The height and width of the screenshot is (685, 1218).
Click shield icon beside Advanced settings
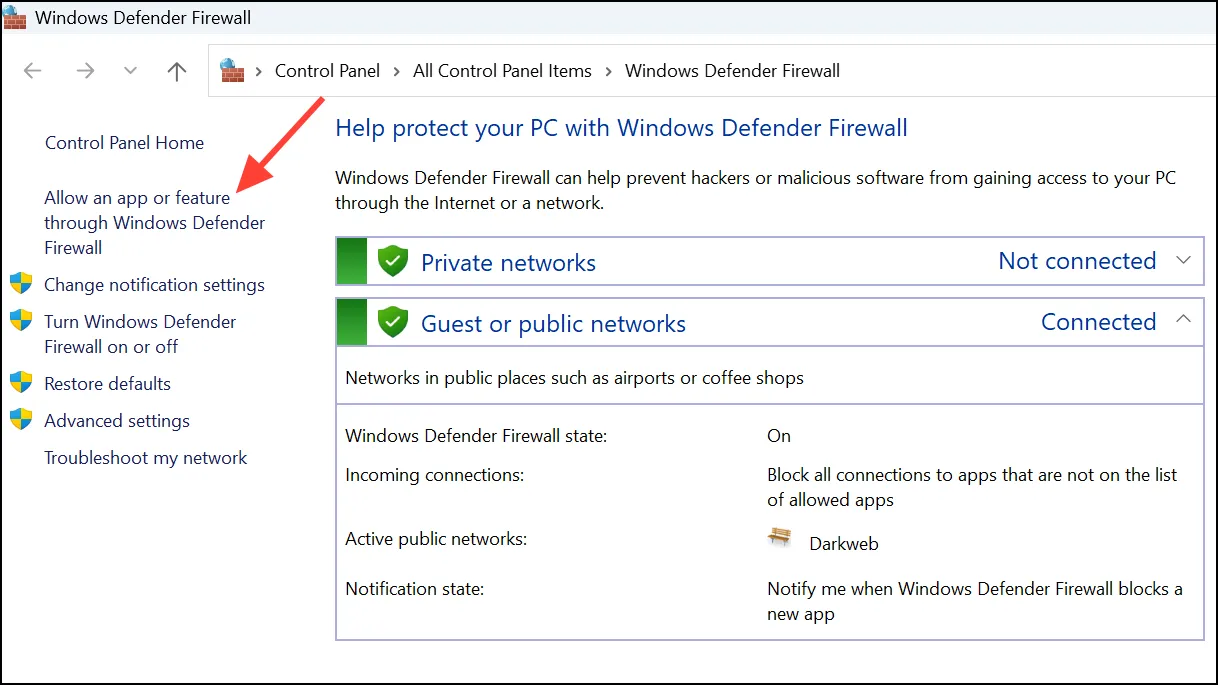tap(21, 420)
